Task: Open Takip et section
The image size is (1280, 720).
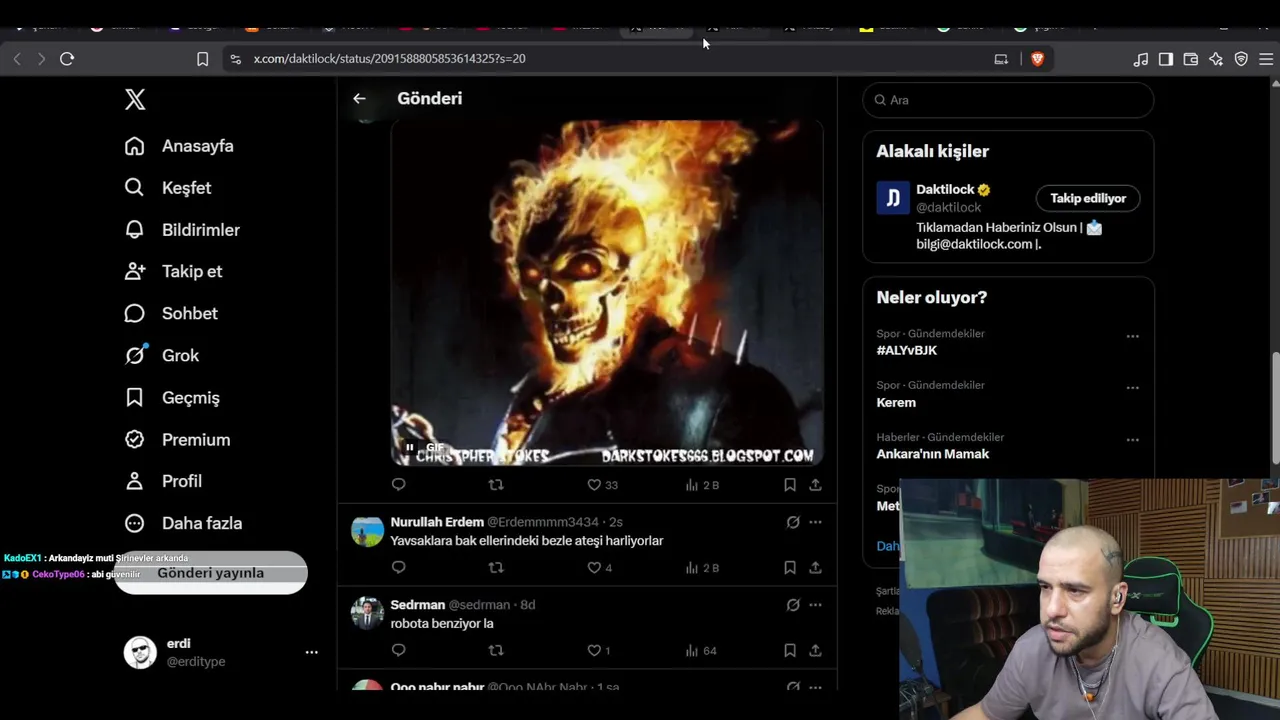Action: 173,271
